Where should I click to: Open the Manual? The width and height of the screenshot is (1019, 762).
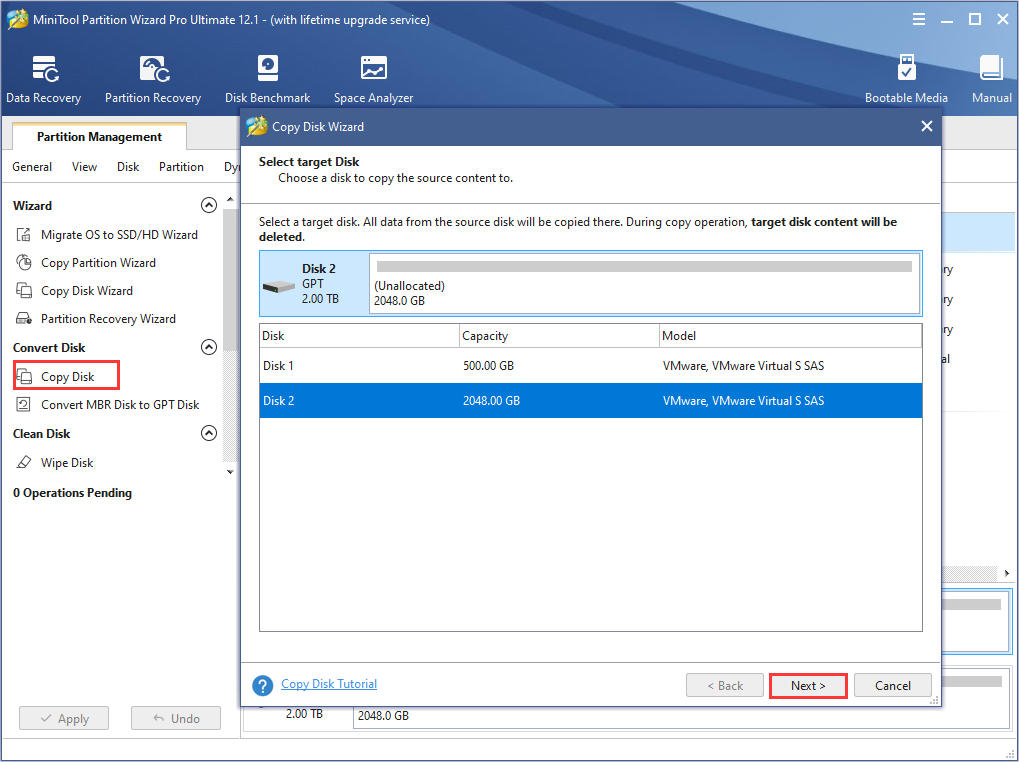tap(992, 80)
